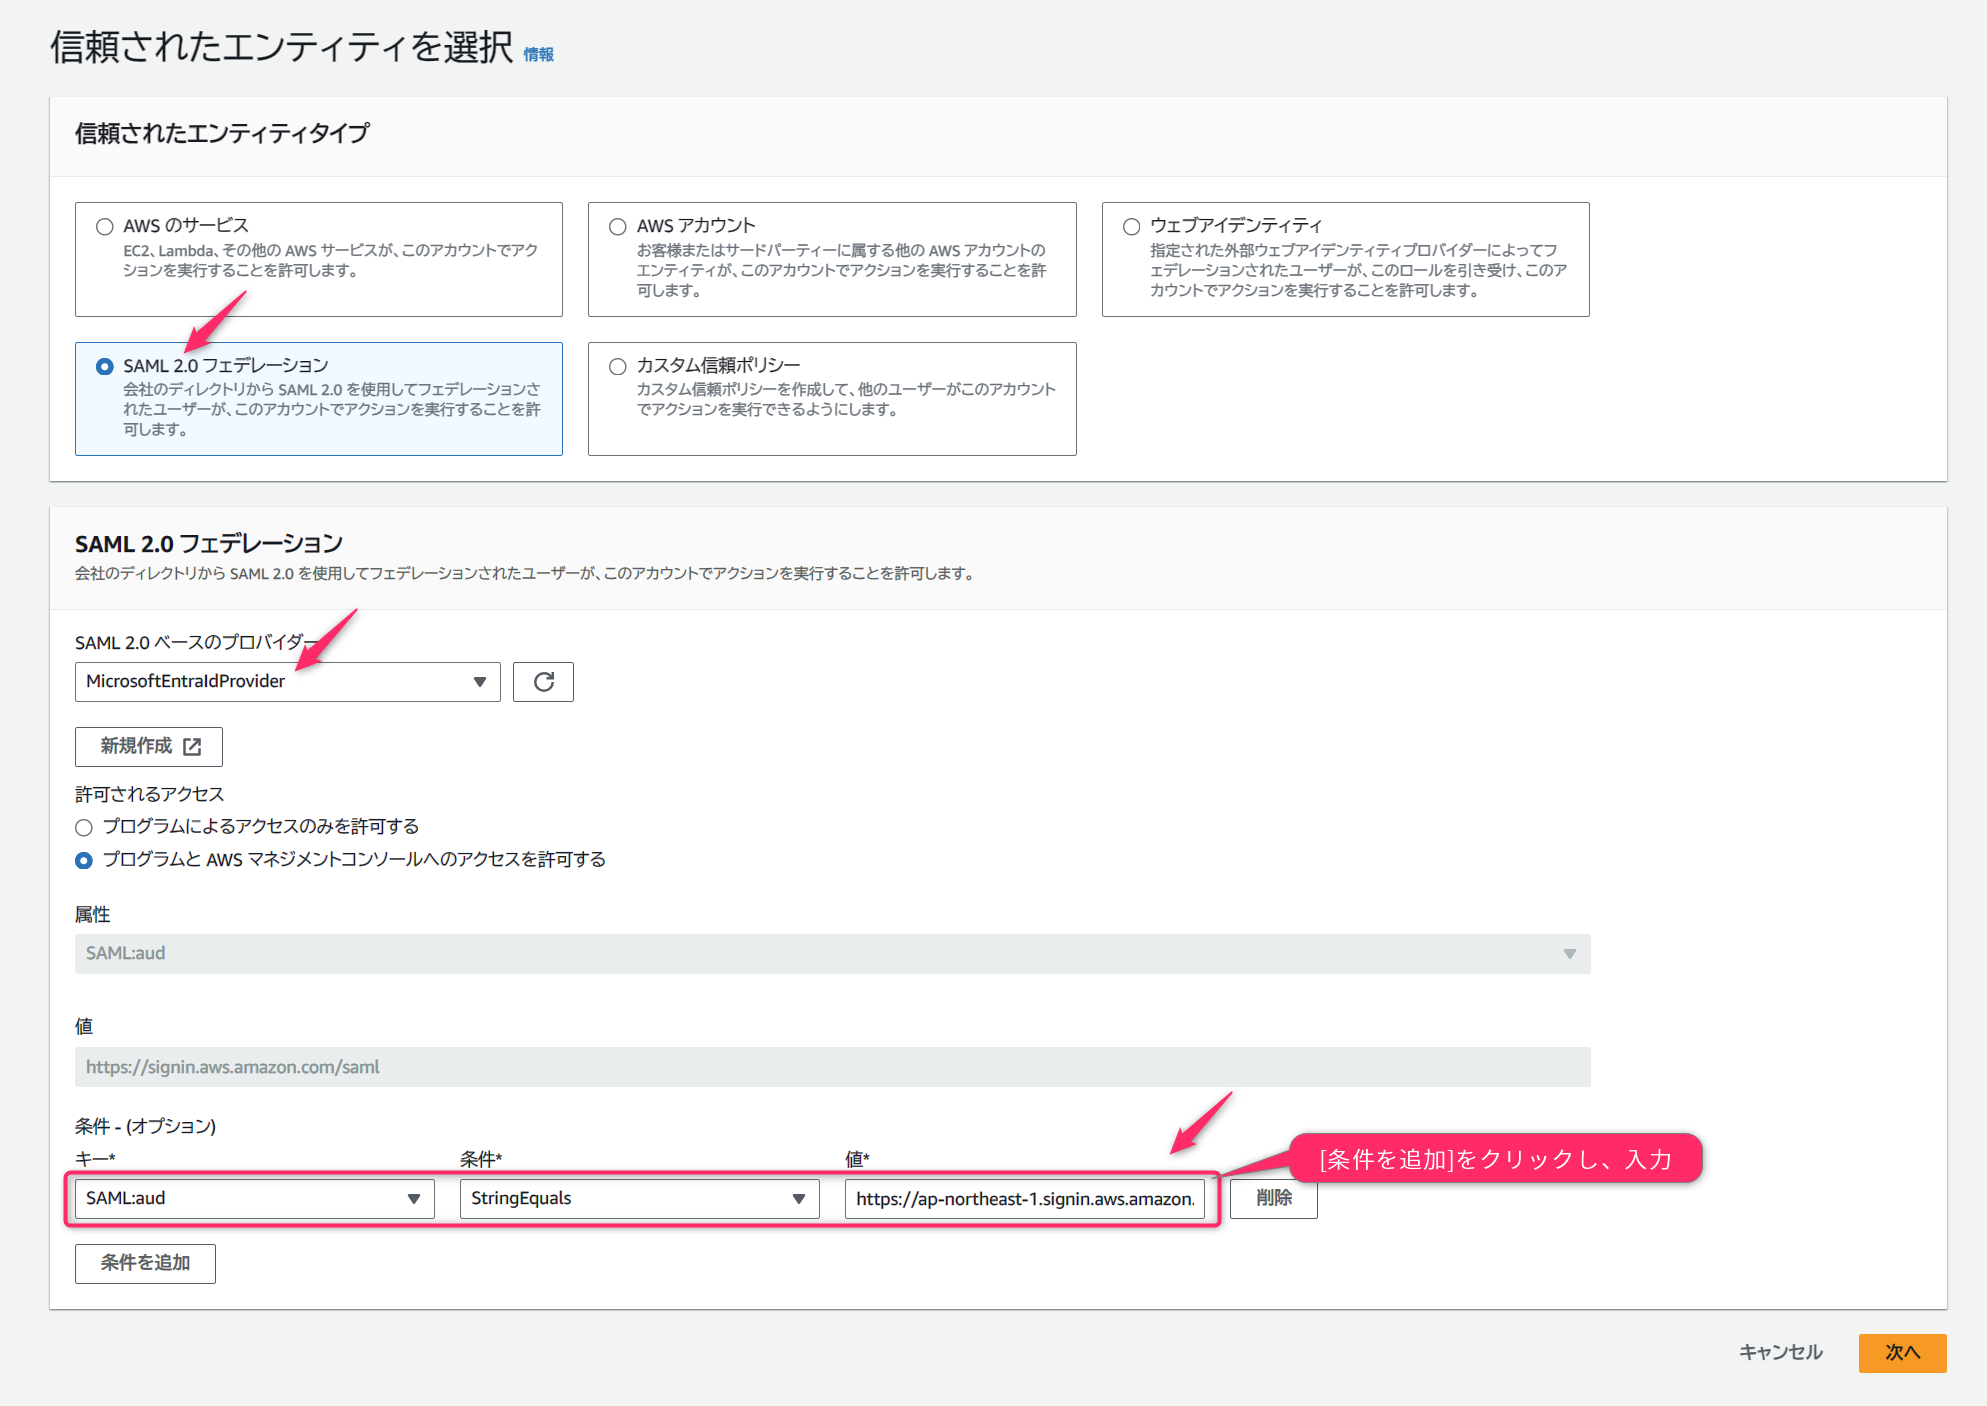Image resolution: width=1987 pixels, height=1406 pixels.
Task: Expand the condition キー SAML:aud dropdown
Action: 254,1199
